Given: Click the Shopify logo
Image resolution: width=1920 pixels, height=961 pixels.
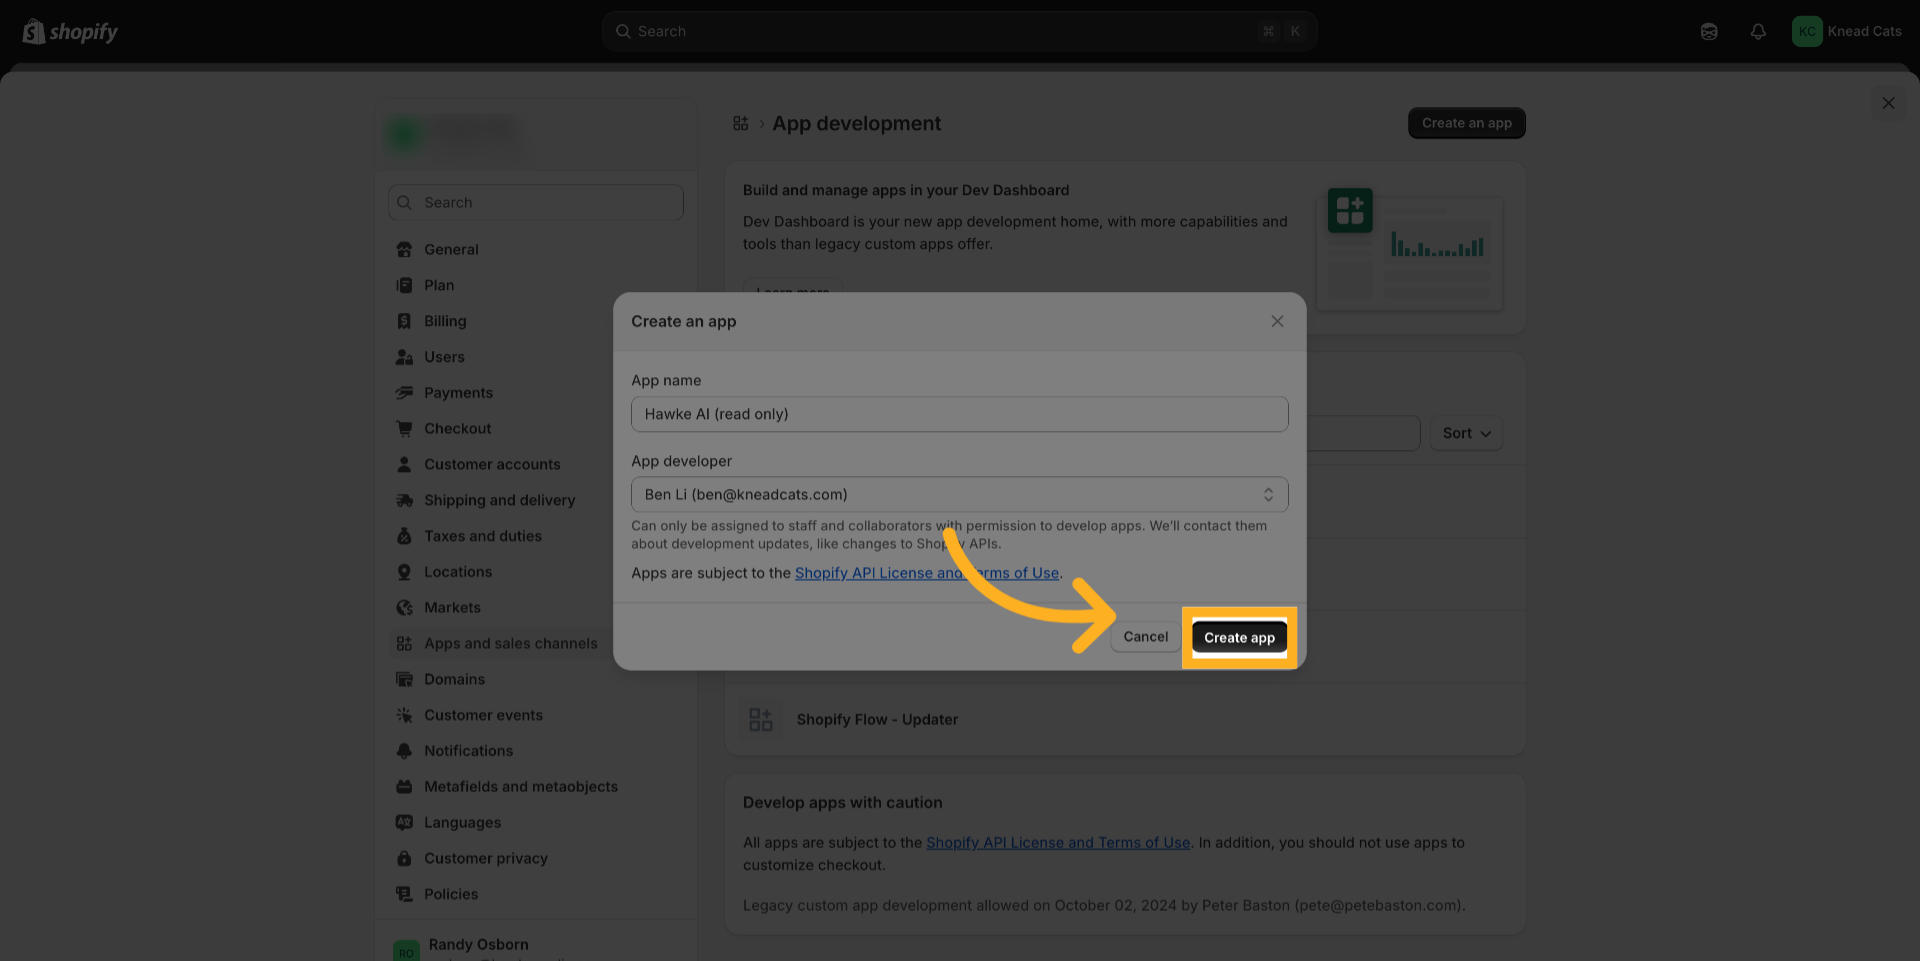Looking at the screenshot, I should pyautogui.click(x=70, y=32).
